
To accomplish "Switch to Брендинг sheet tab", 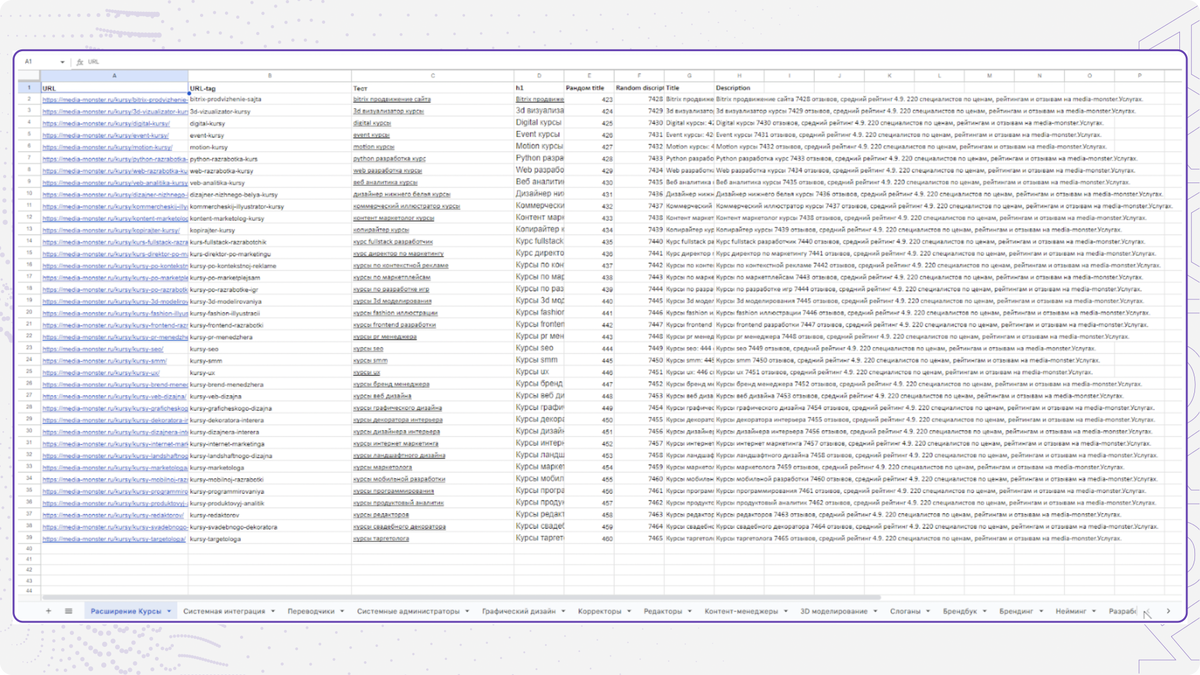I will (1019, 611).
